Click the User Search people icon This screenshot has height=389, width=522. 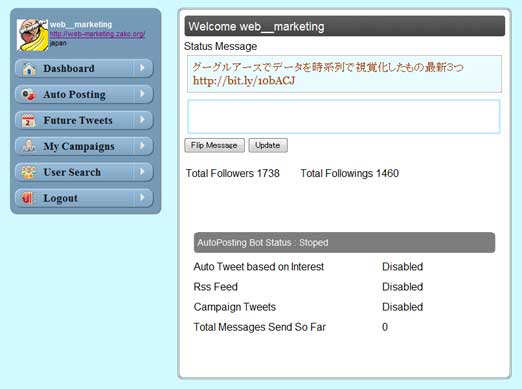tap(28, 172)
